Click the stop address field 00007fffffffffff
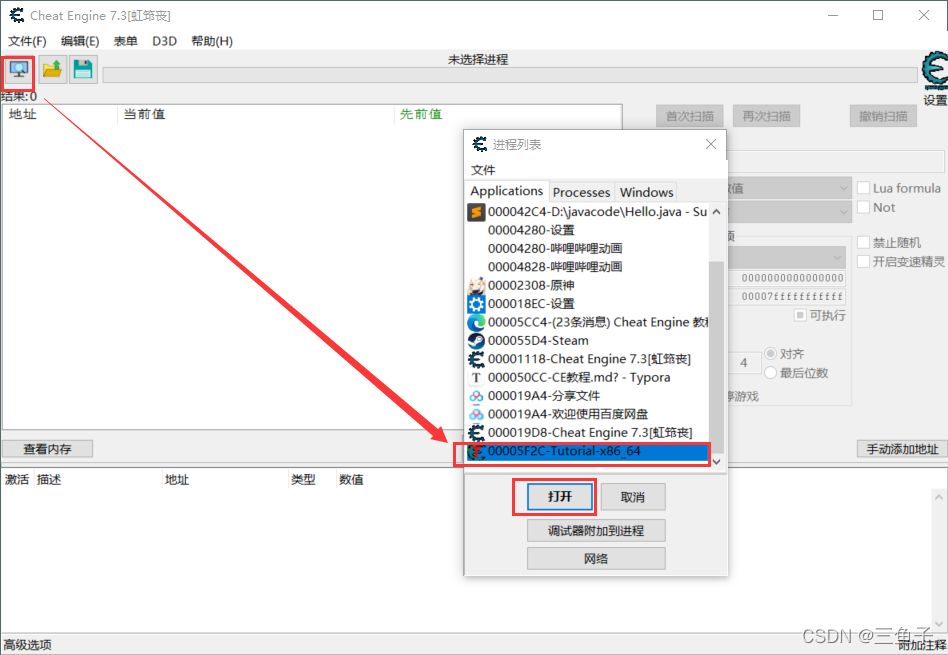This screenshot has width=948, height=655. pyautogui.click(x=786, y=296)
